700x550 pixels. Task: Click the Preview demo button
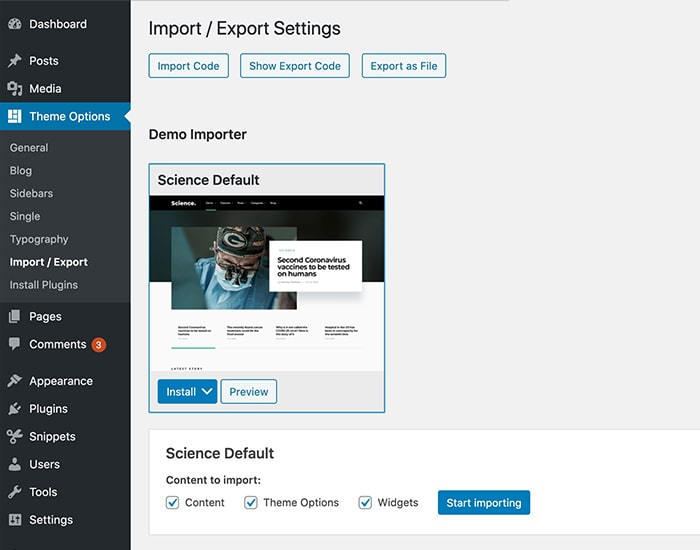pyautogui.click(x=249, y=392)
